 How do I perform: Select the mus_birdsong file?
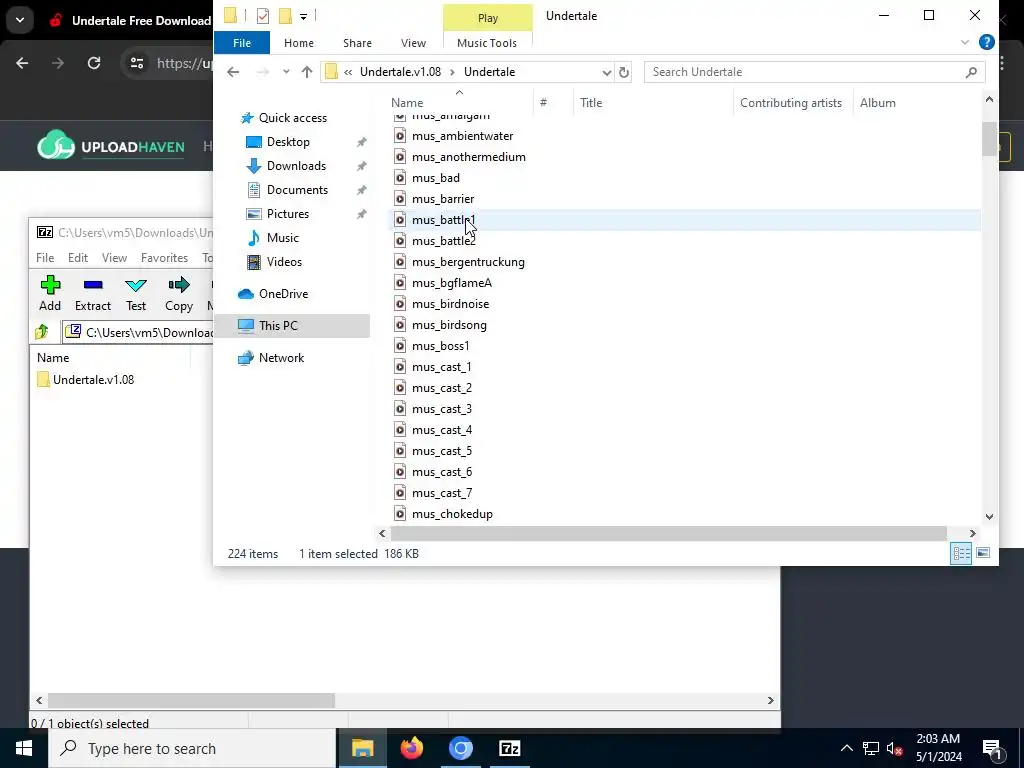449,325
